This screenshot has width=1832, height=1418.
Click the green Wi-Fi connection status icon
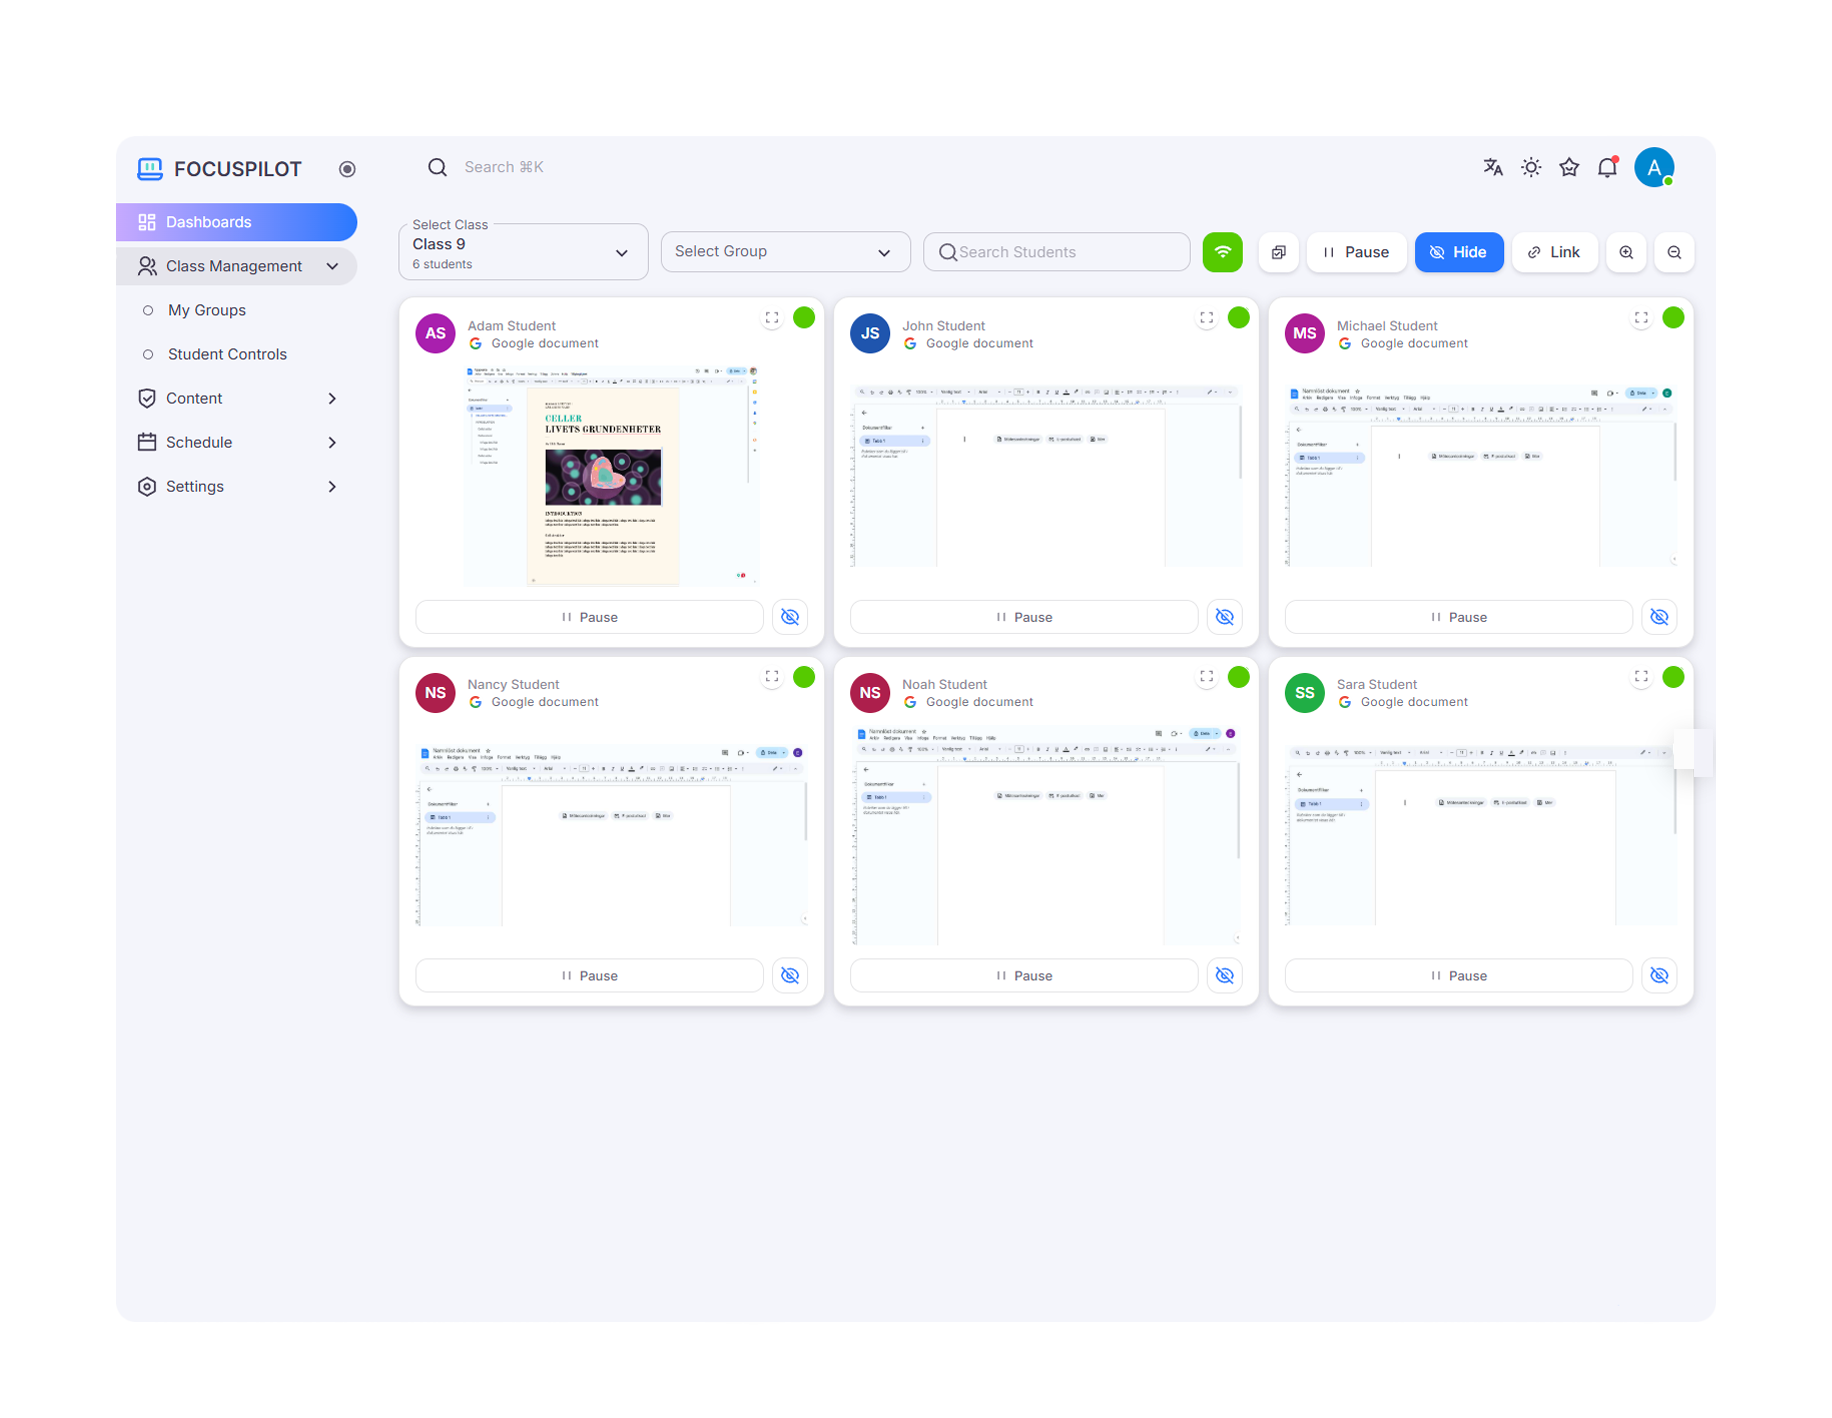(1222, 252)
